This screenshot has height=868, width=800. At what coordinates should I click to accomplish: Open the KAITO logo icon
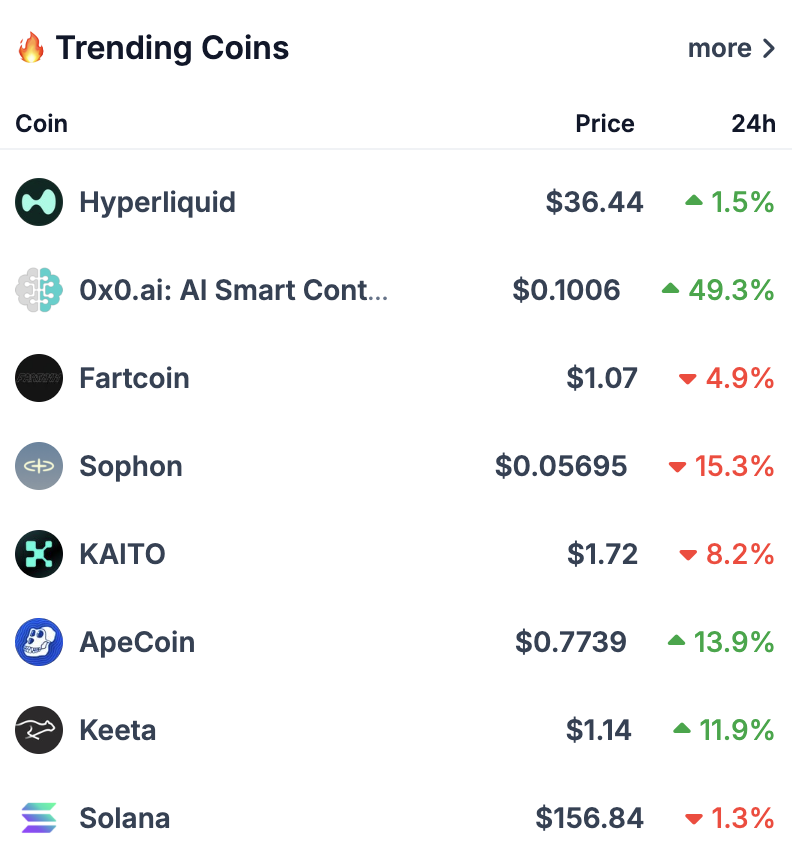(39, 554)
